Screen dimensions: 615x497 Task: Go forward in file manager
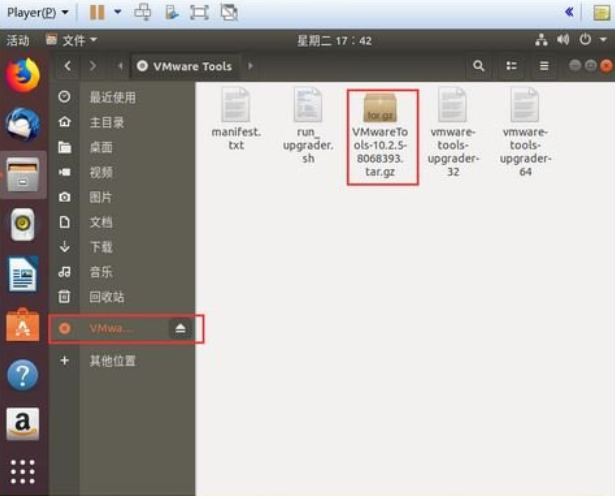(93, 66)
